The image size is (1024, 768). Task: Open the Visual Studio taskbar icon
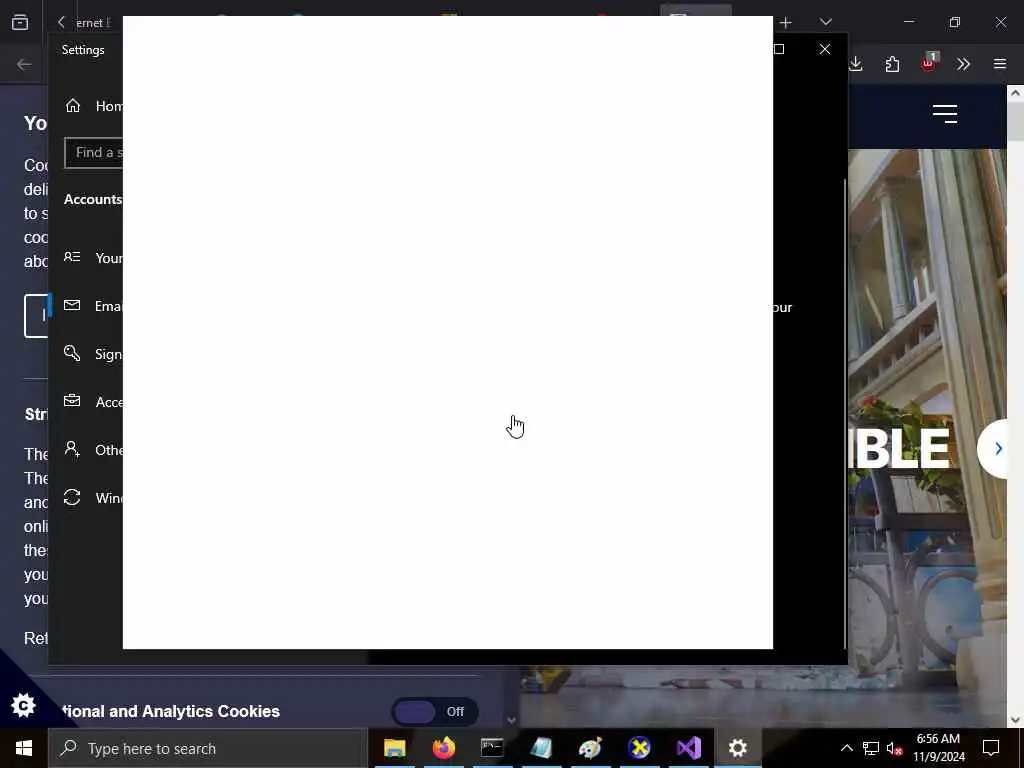click(688, 748)
